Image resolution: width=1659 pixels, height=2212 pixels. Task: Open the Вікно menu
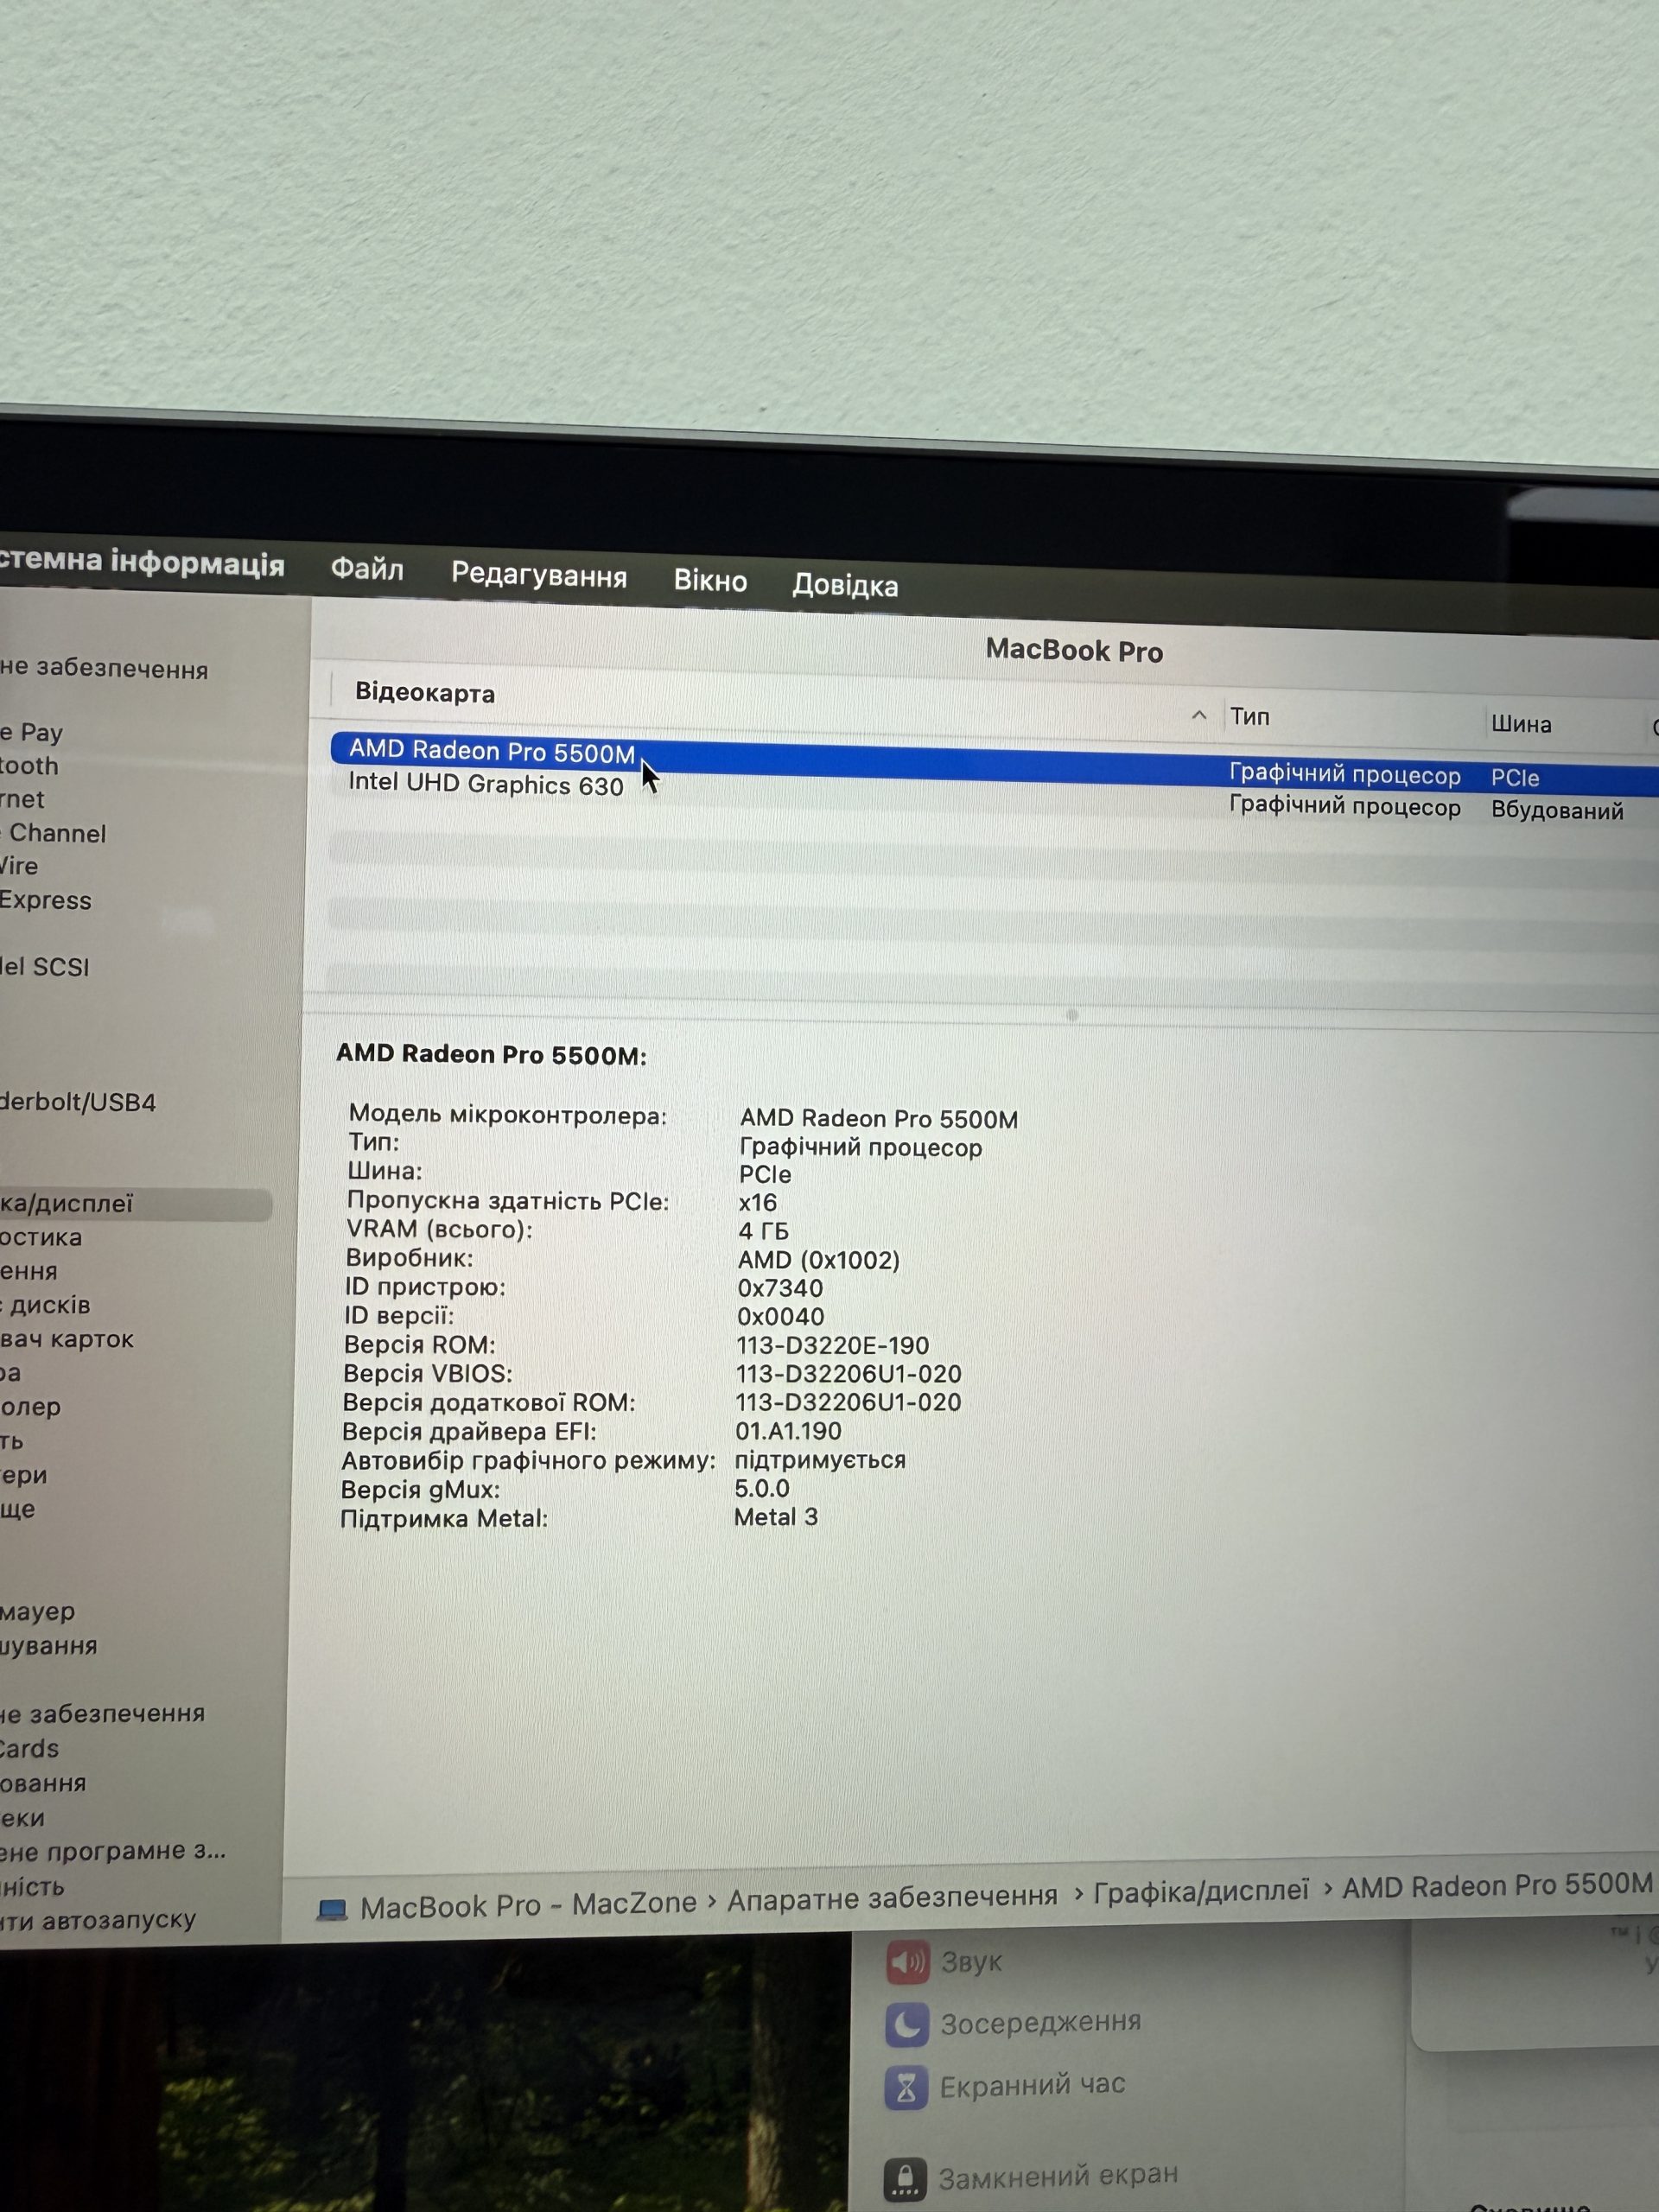[710, 580]
